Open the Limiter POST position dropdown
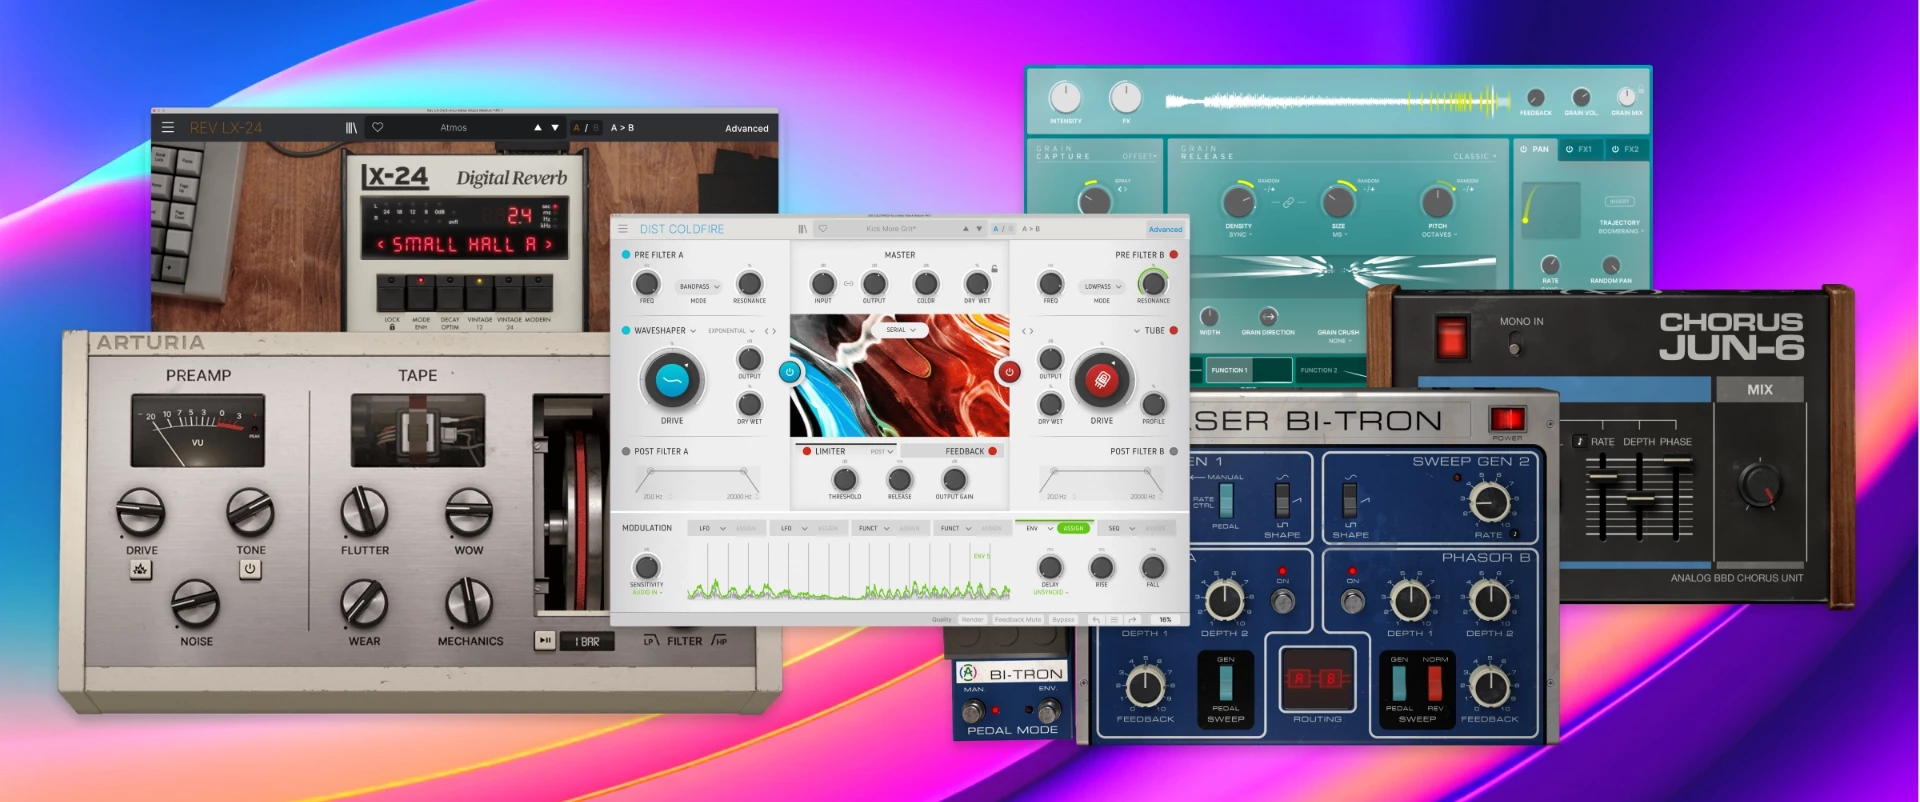This screenshot has width=1920, height=802. (x=881, y=452)
